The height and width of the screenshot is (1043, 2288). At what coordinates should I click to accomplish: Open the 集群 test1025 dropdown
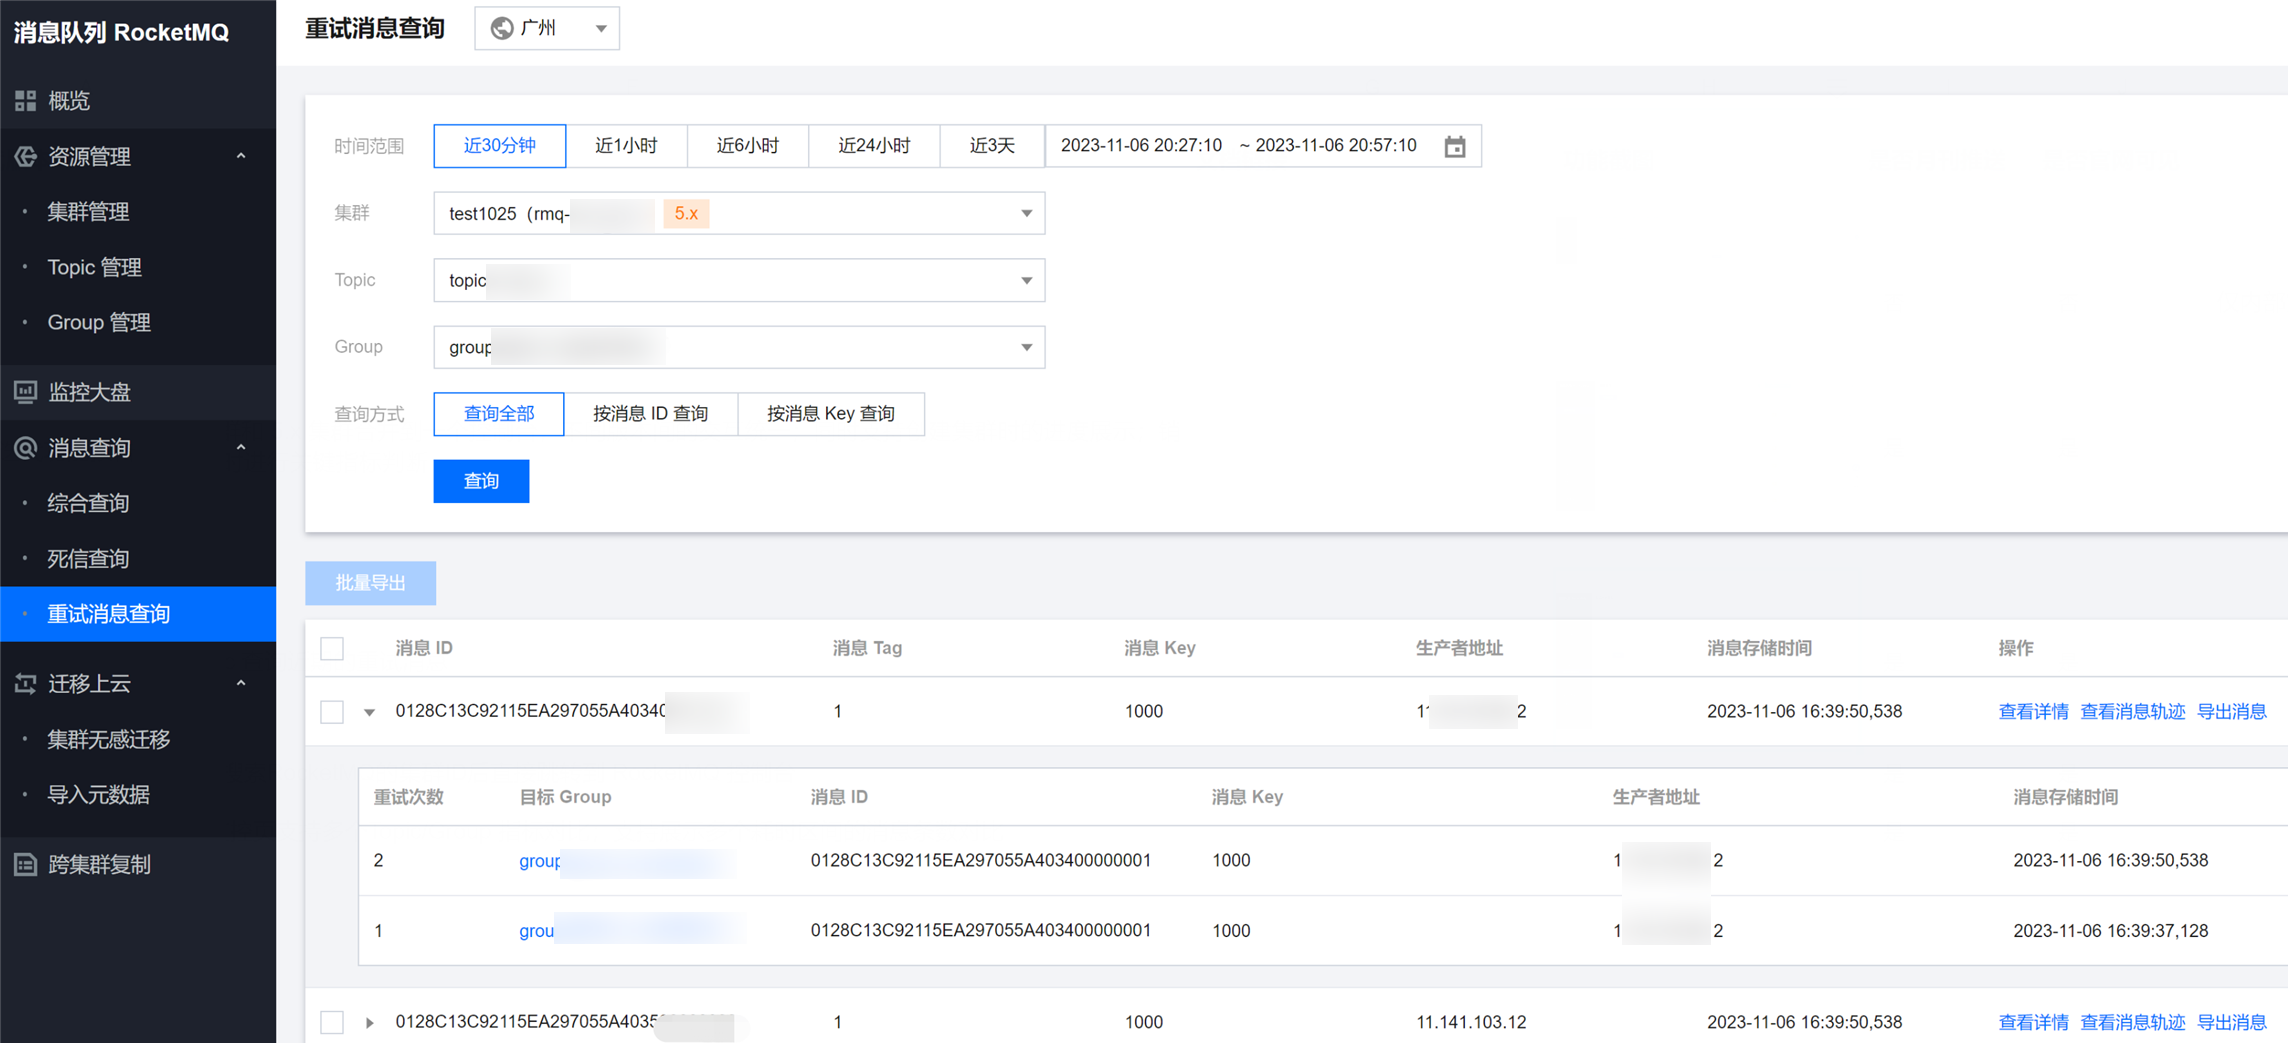point(739,213)
